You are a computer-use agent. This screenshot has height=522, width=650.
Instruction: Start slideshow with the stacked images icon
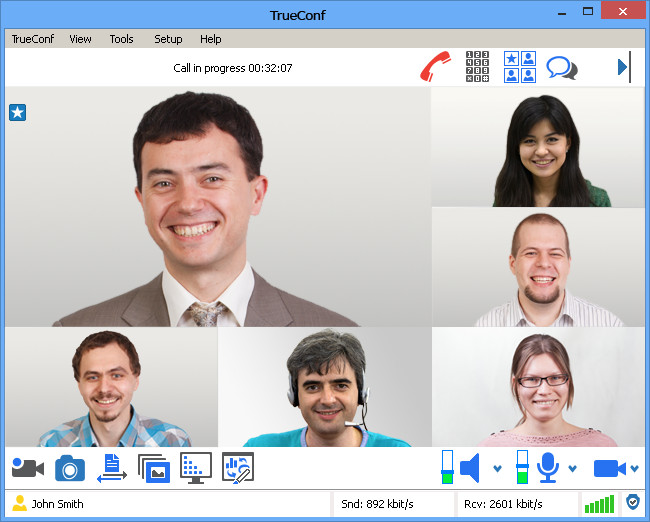154,469
